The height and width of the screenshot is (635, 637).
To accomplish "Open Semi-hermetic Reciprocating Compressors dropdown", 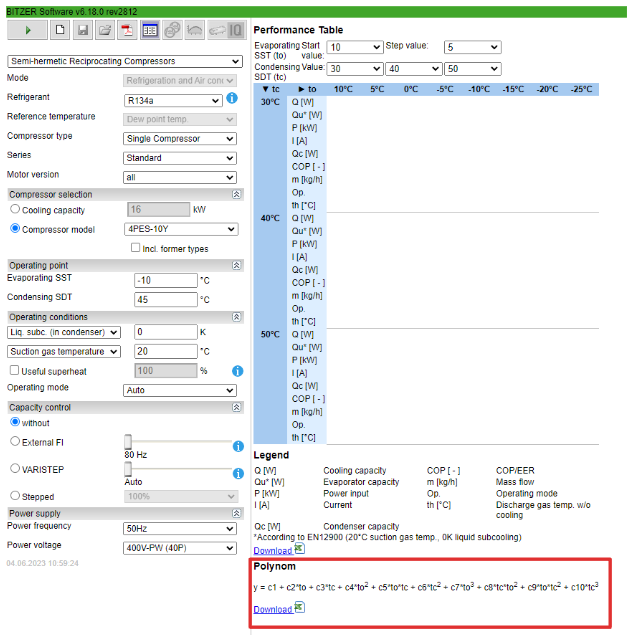I will click(125, 61).
